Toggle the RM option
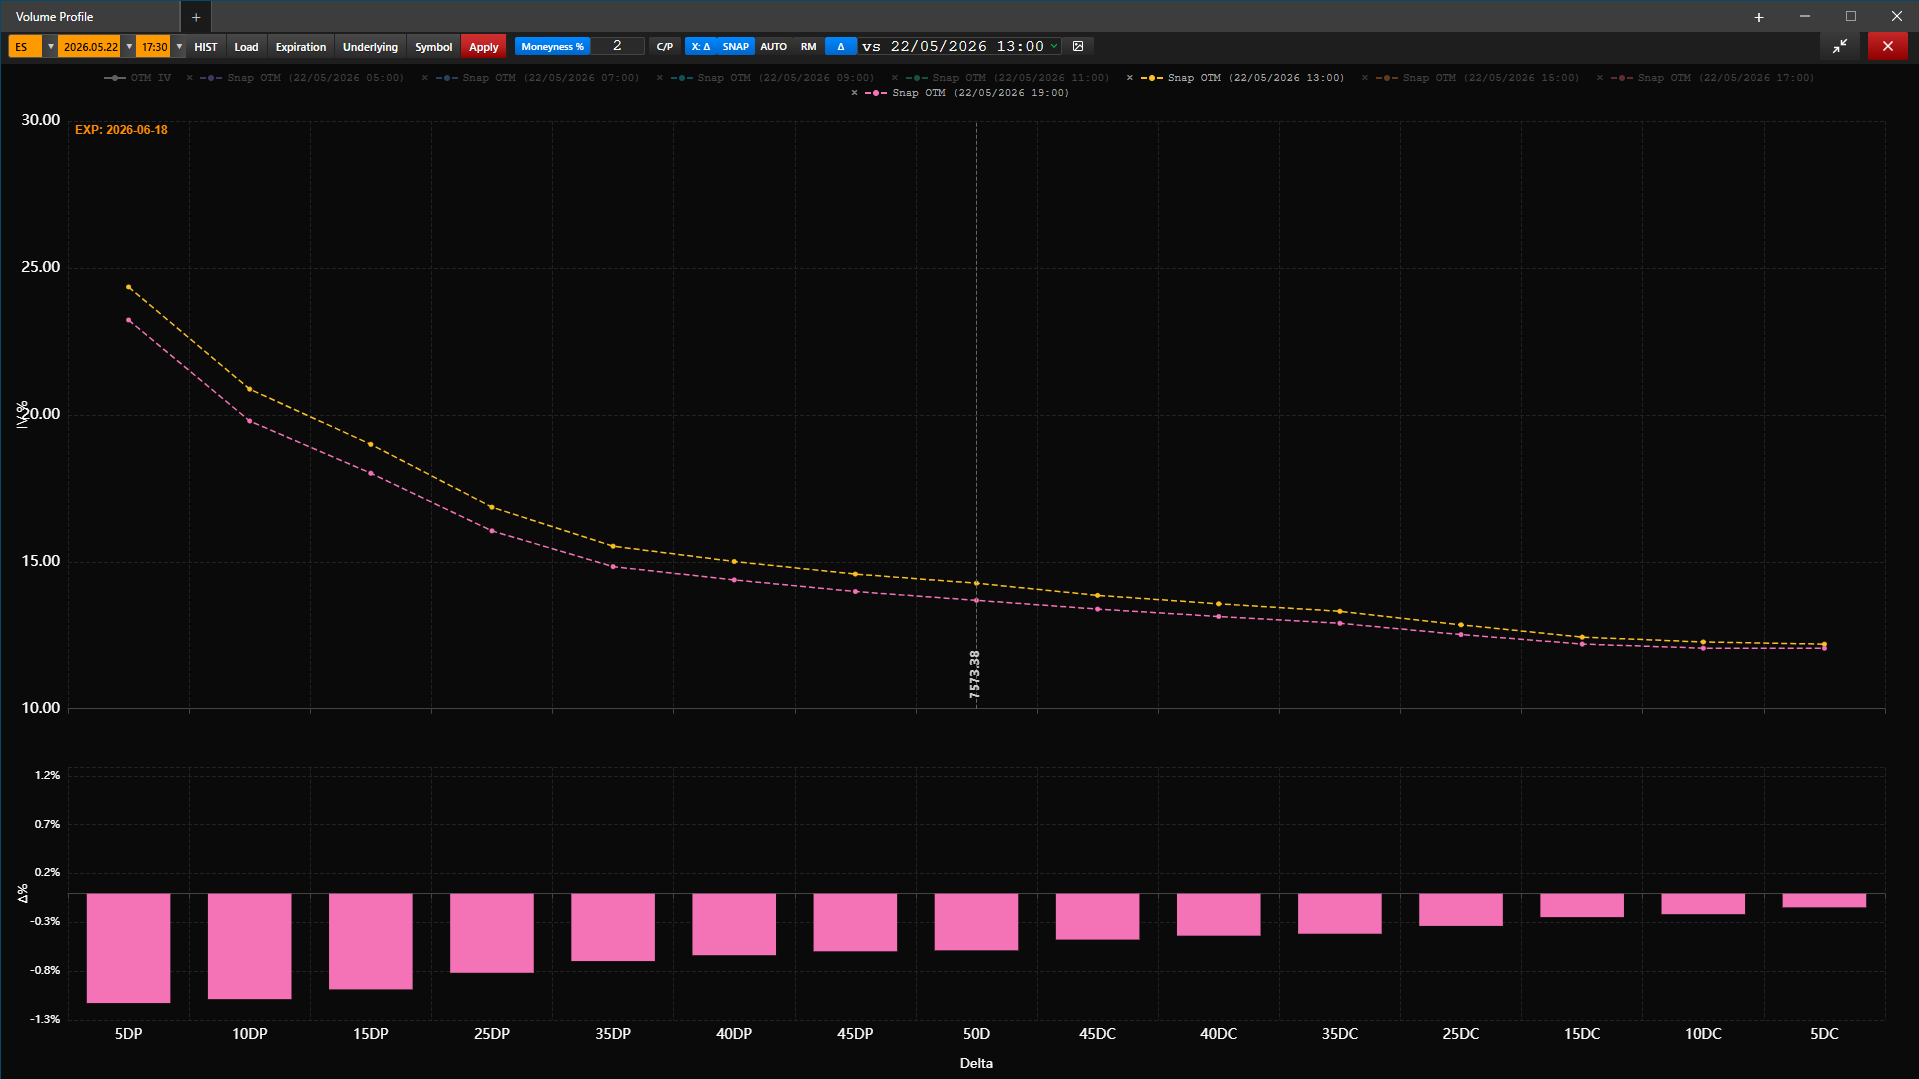This screenshot has width=1919, height=1079. [809, 47]
